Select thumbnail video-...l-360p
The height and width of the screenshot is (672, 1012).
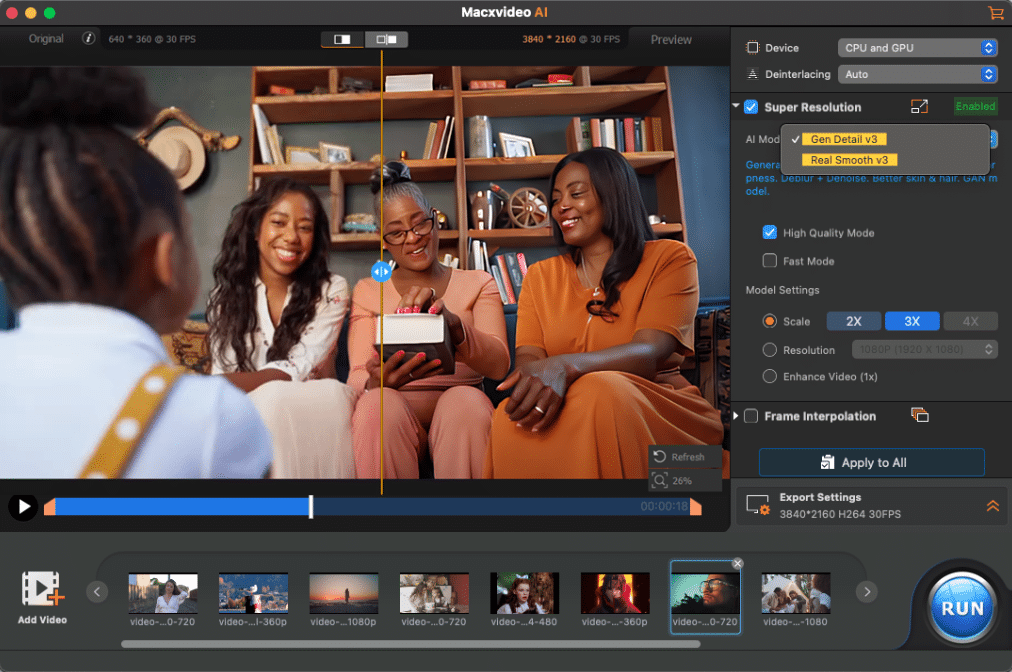coord(253,593)
